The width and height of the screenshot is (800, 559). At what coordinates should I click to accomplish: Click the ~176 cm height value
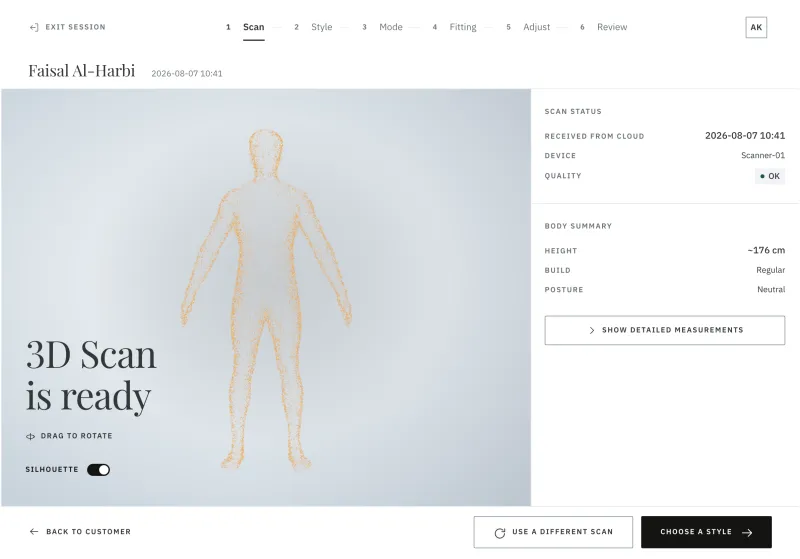click(x=766, y=250)
